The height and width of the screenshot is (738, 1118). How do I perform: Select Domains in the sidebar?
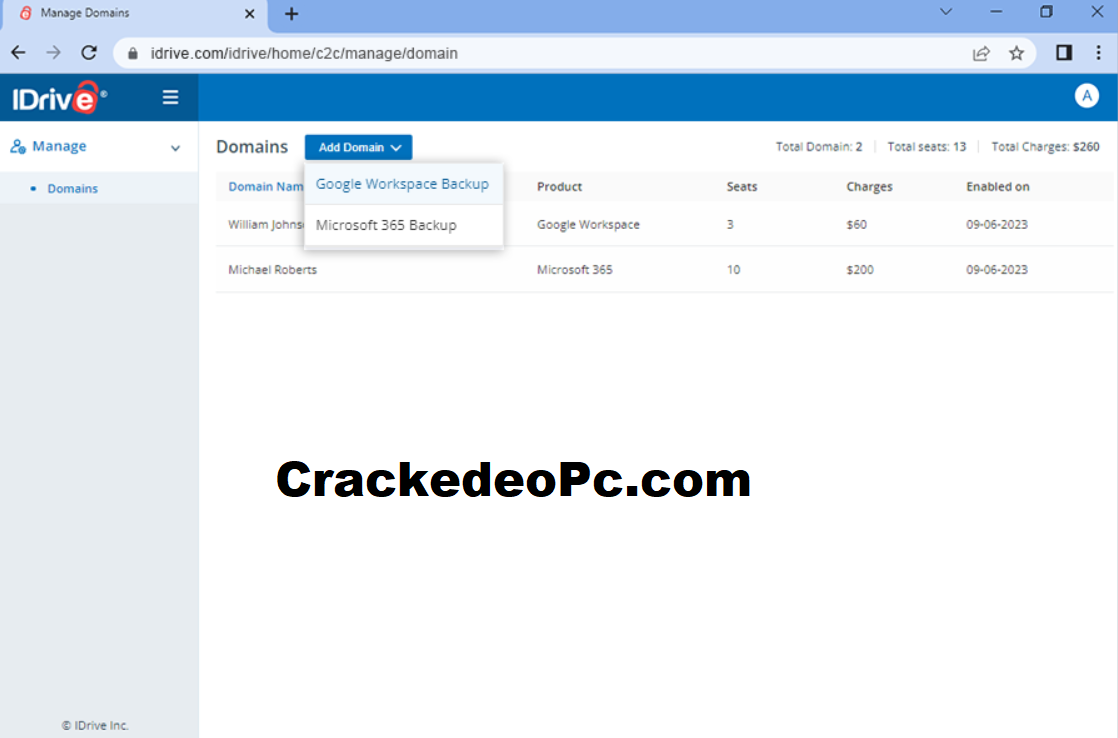pos(73,188)
